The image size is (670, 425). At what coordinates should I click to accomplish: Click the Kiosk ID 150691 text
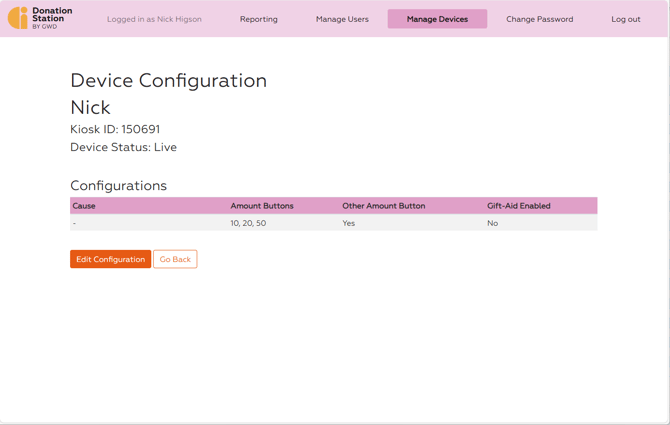coord(115,129)
